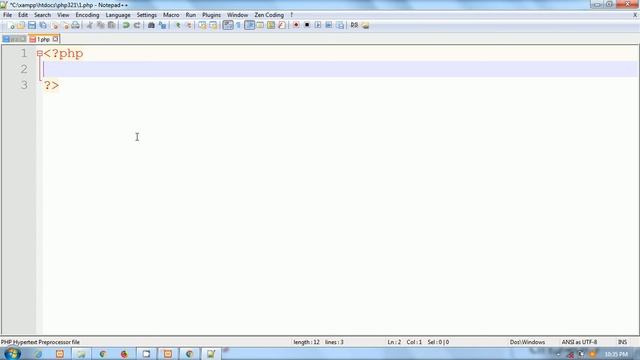This screenshot has height=360, width=640.
Task: Click the Print toolbar icon
Action: (76, 25)
